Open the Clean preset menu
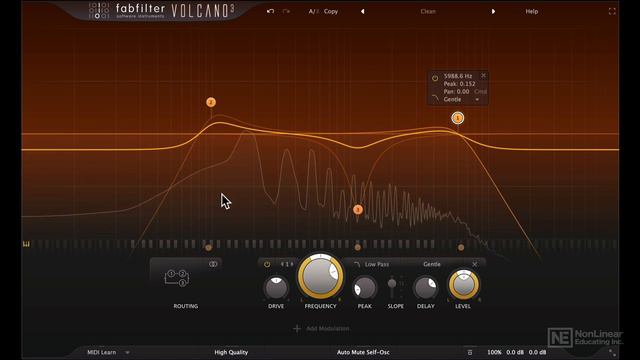Image resolution: width=640 pixels, height=360 pixels. (x=428, y=11)
